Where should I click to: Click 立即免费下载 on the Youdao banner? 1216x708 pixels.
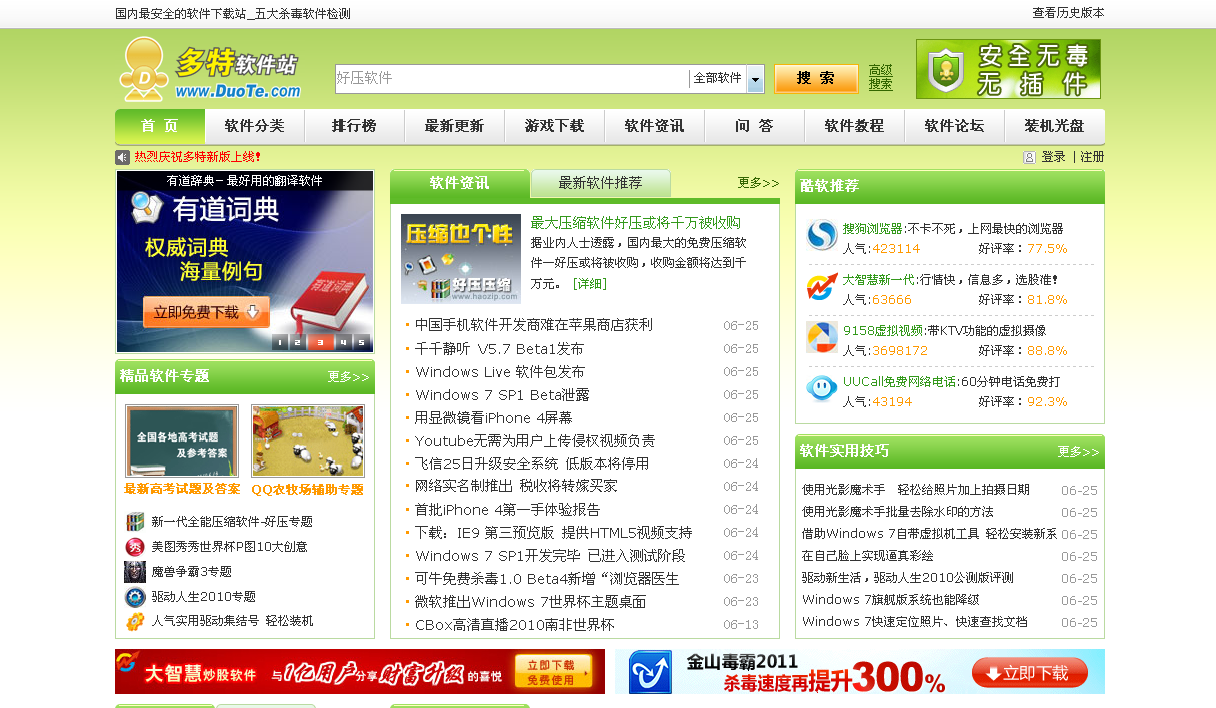click(206, 312)
